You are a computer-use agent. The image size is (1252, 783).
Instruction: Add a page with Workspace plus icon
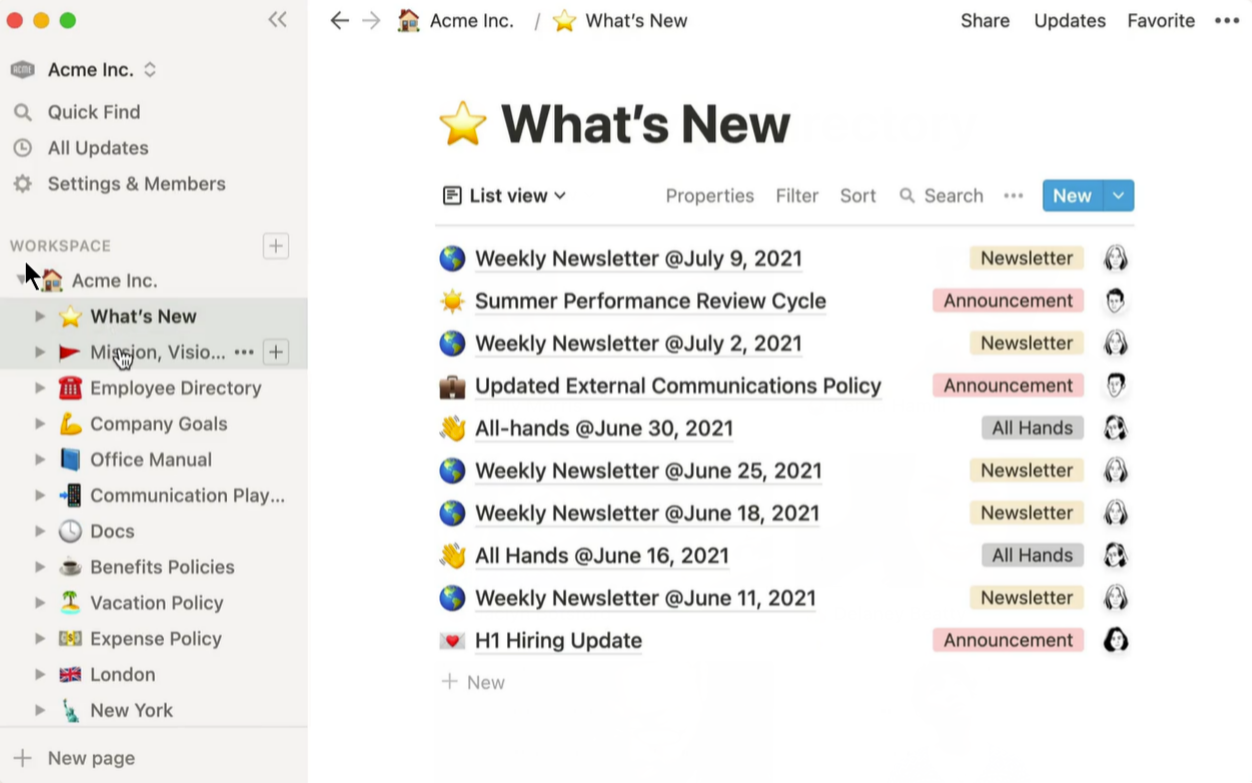click(276, 246)
